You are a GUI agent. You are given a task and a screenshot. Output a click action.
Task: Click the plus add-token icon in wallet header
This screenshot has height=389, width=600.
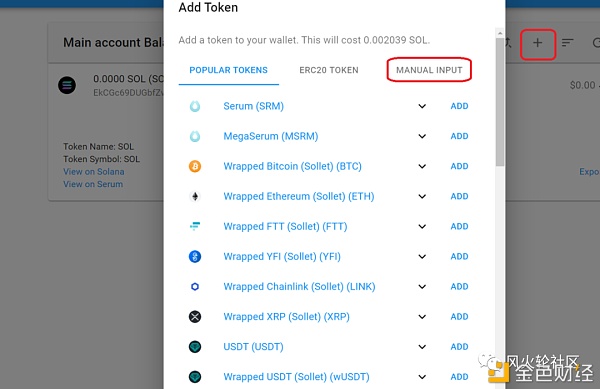pyautogui.click(x=538, y=43)
